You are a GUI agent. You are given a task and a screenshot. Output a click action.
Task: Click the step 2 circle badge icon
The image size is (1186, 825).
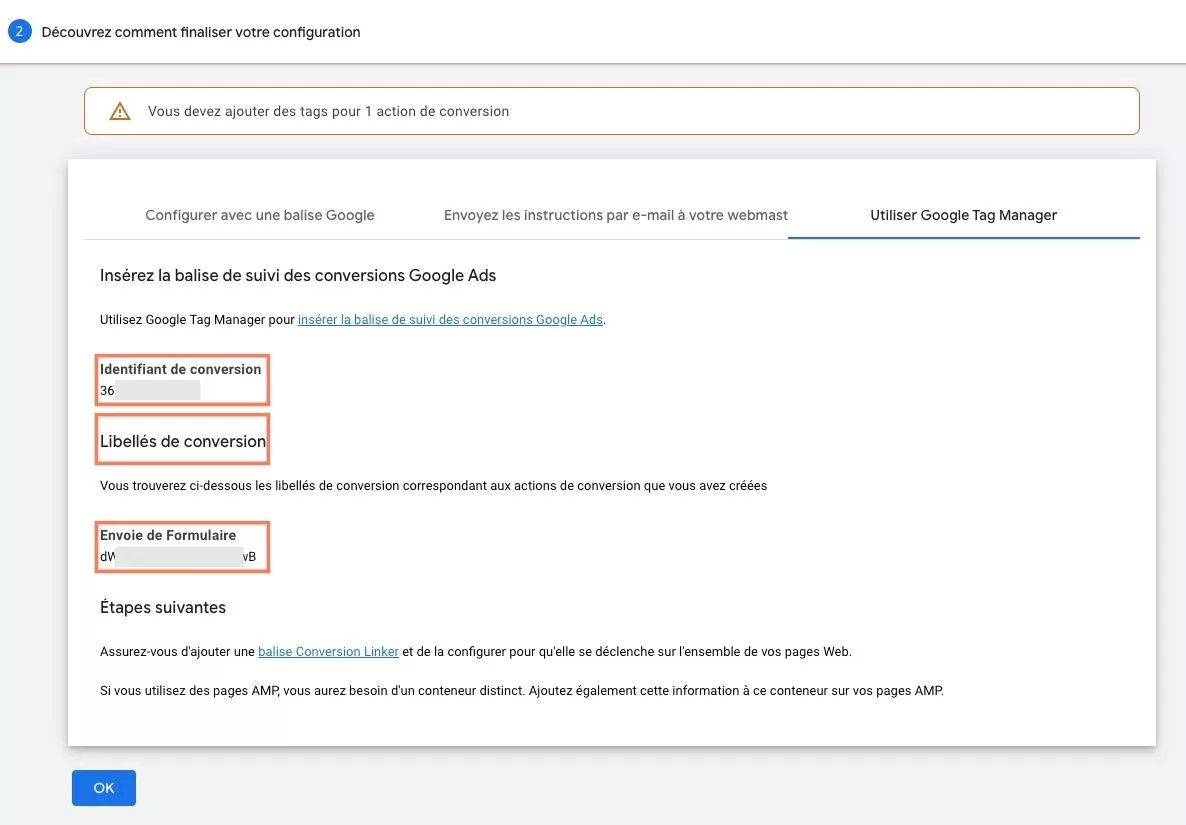(19, 31)
